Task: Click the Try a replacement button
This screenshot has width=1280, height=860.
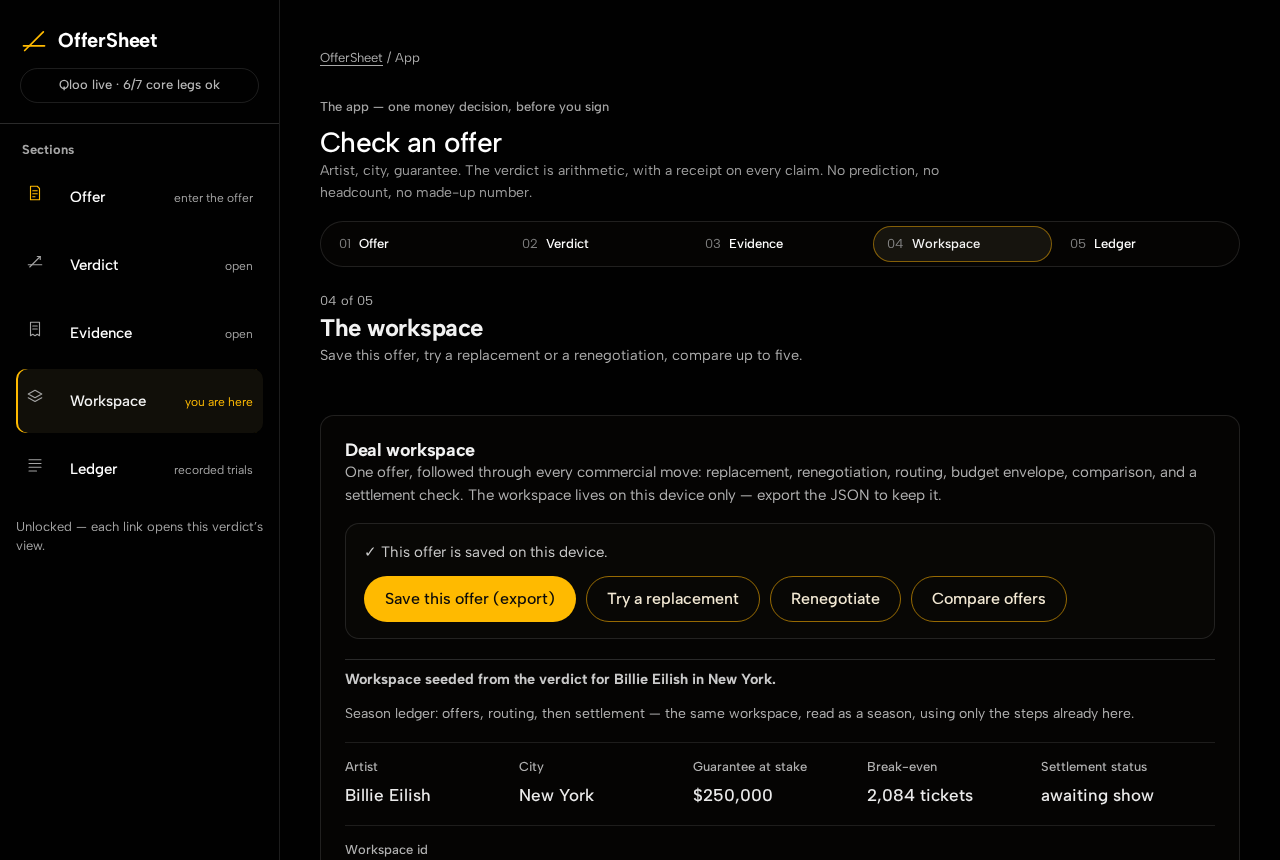Action: (673, 599)
